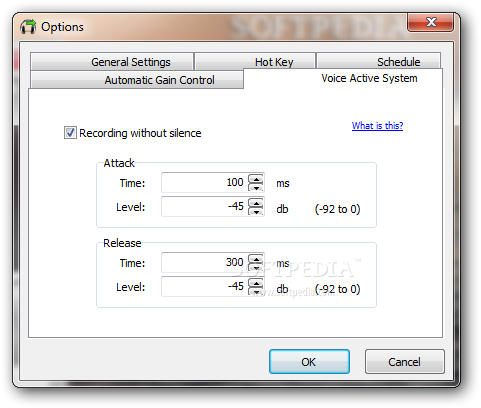Click the Attack (-92 to 0) range text
Viewport: 481px width, 408px height.
pos(337,209)
